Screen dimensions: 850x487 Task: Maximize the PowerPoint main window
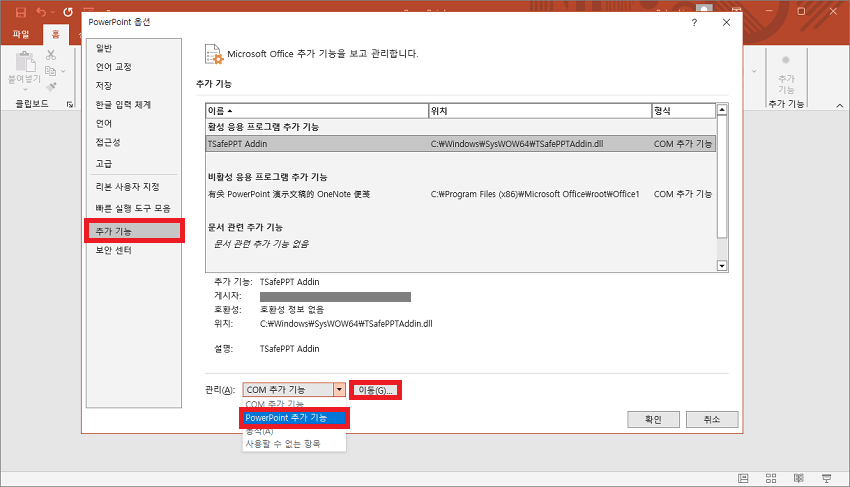[801, 11]
